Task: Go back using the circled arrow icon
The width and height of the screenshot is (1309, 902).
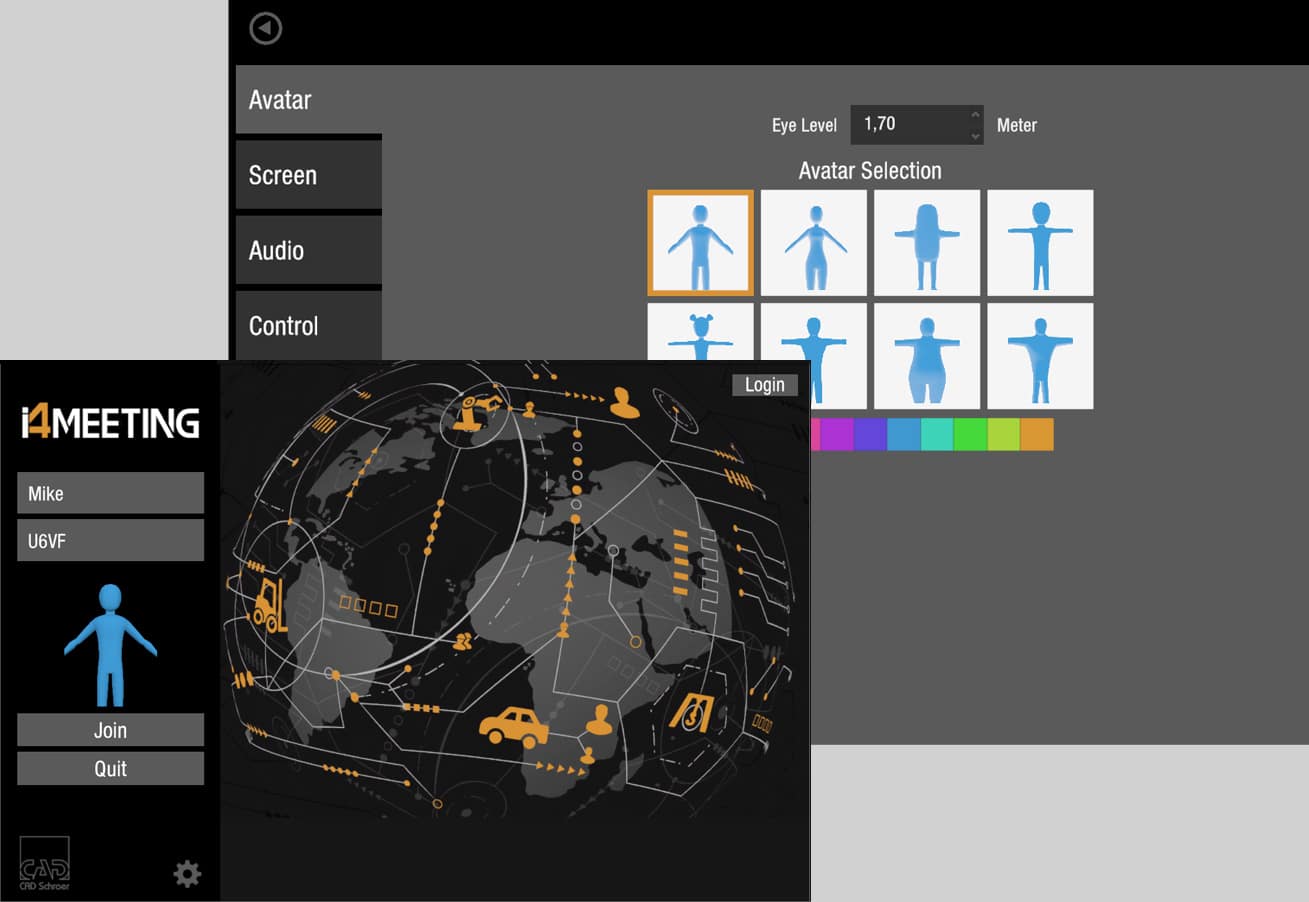Action: (x=265, y=28)
